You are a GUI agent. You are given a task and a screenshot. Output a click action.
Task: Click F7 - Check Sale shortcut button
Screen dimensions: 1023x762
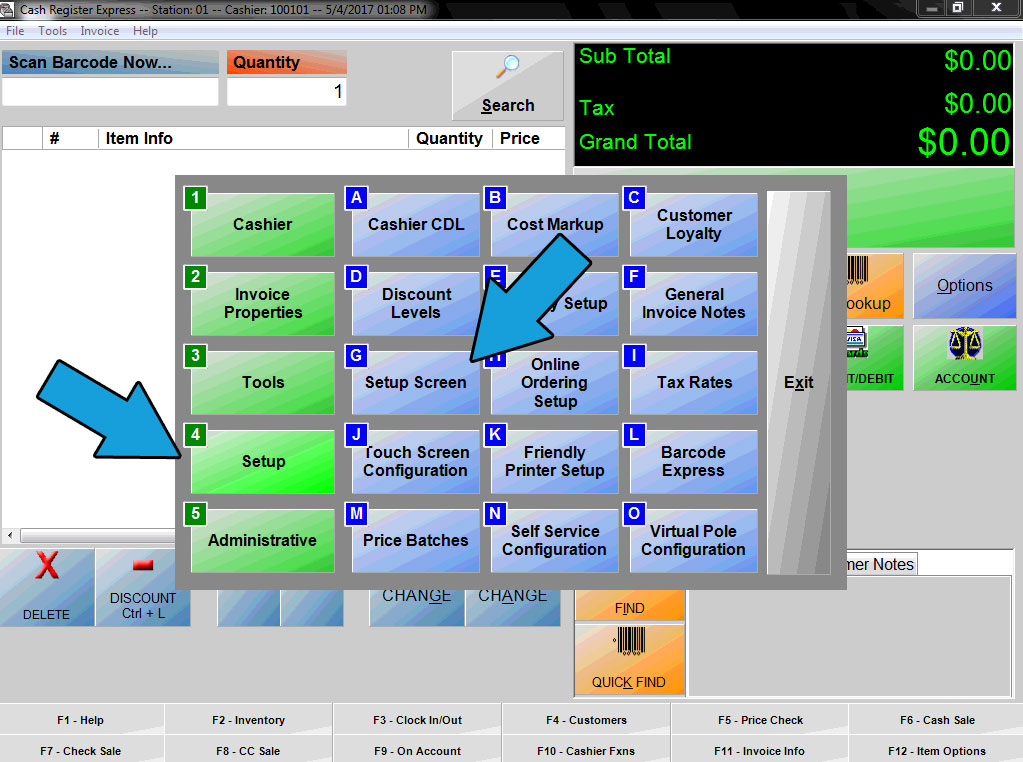[x=81, y=751]
